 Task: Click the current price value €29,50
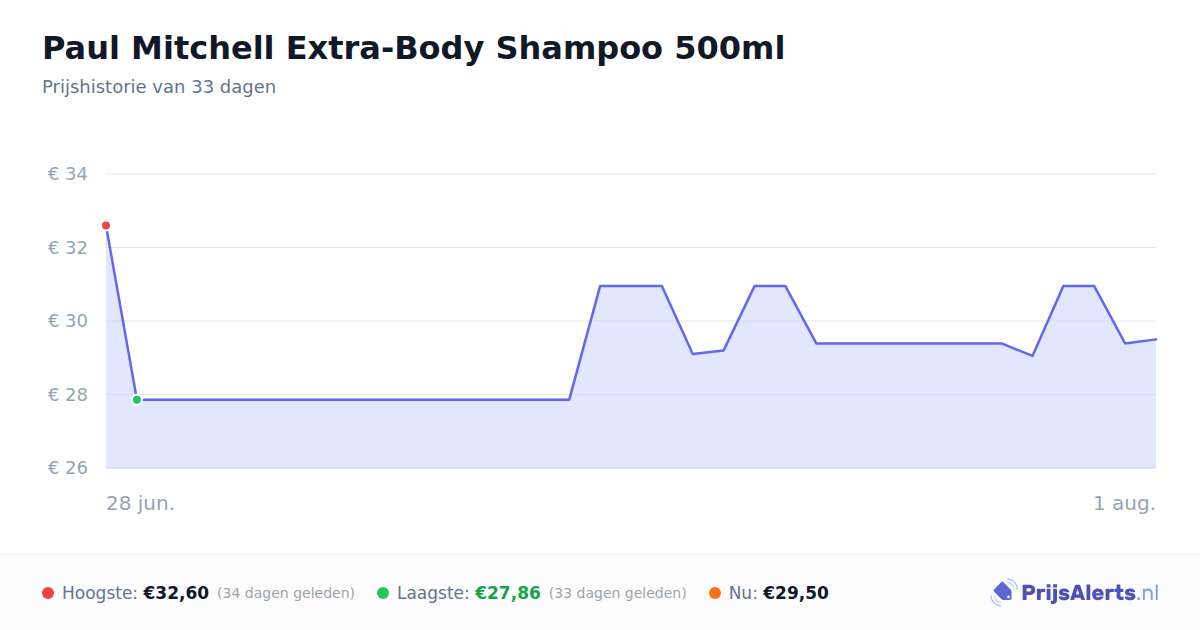pos(796,593)
